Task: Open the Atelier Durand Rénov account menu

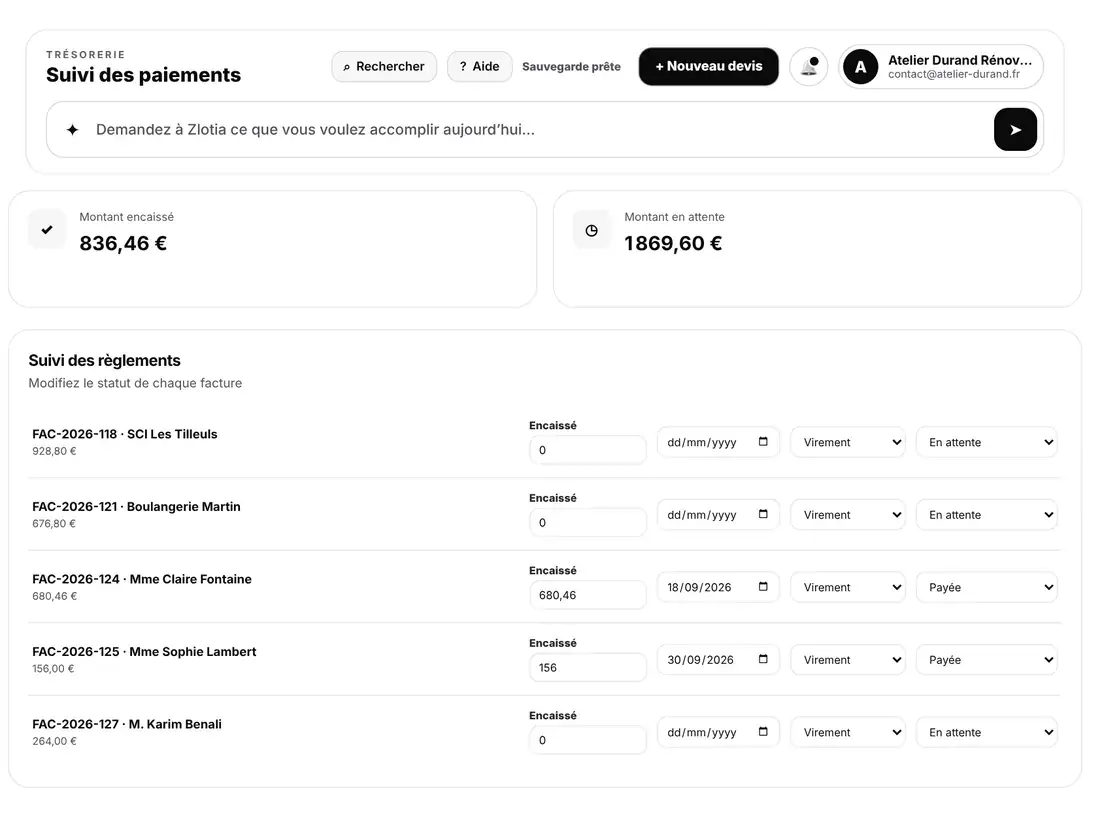Action: coord(941,67)
